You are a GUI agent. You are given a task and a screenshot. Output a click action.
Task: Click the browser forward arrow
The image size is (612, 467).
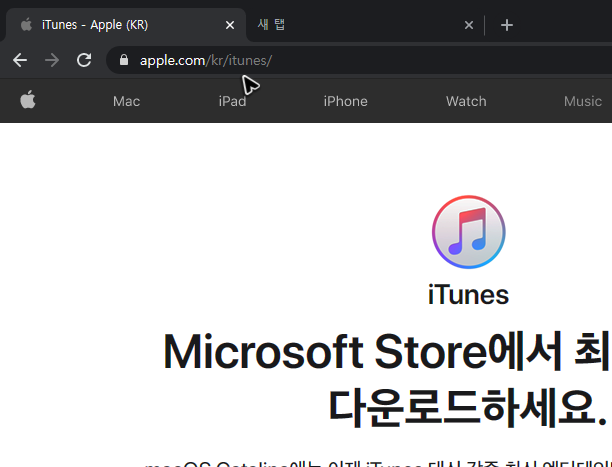tap(52, 60)
